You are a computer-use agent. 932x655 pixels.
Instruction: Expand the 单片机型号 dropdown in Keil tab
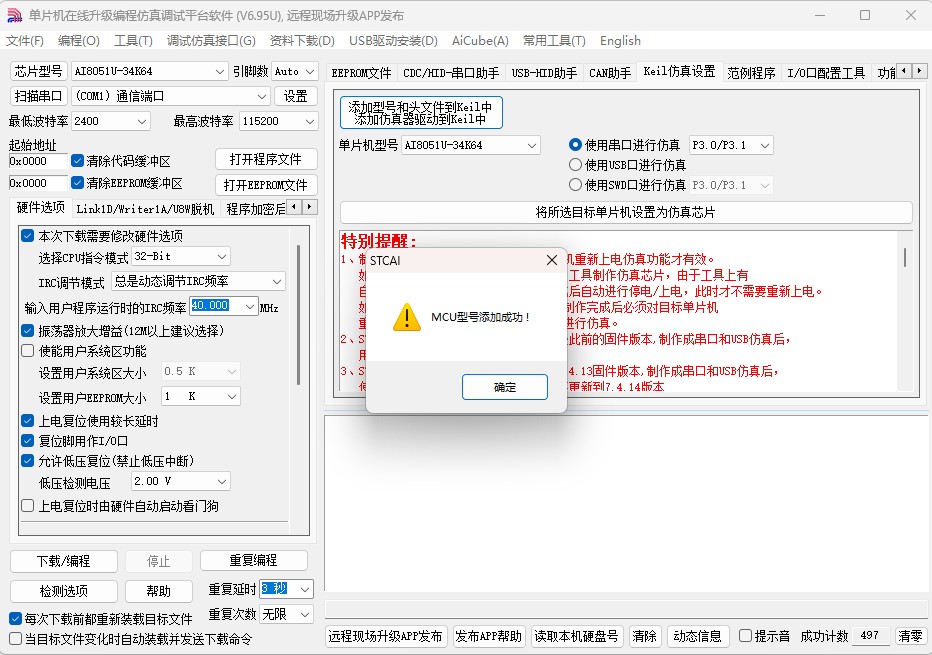531,145
